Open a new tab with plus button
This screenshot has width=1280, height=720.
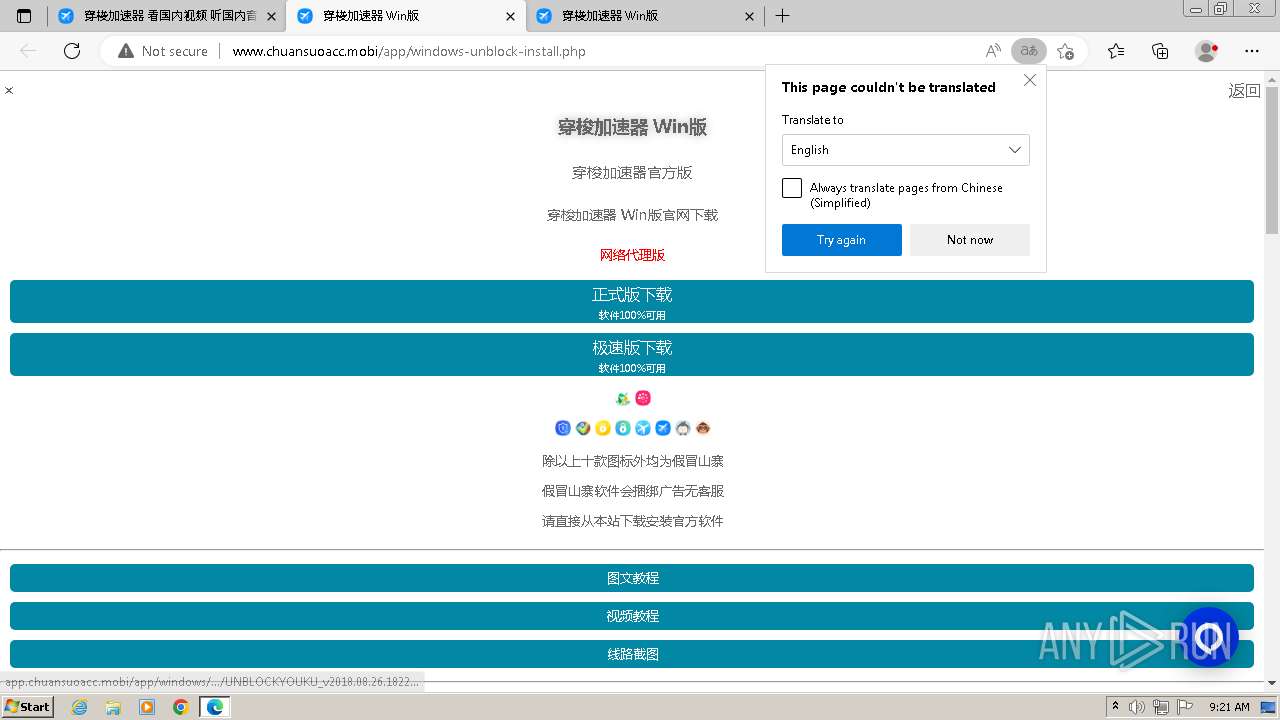pos(783,16)
